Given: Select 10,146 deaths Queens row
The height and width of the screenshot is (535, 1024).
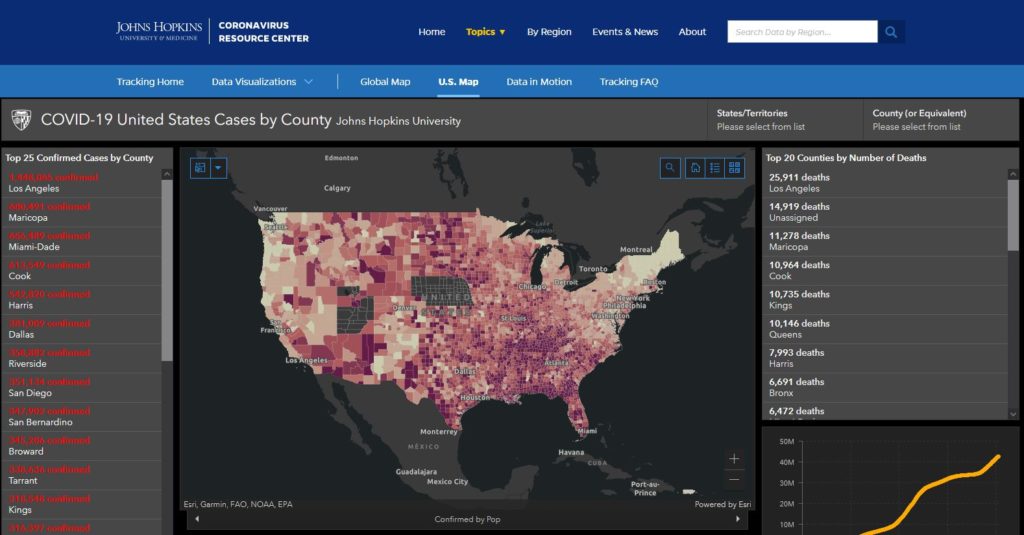Looking at the screenshot, I should tap(885, 329).
